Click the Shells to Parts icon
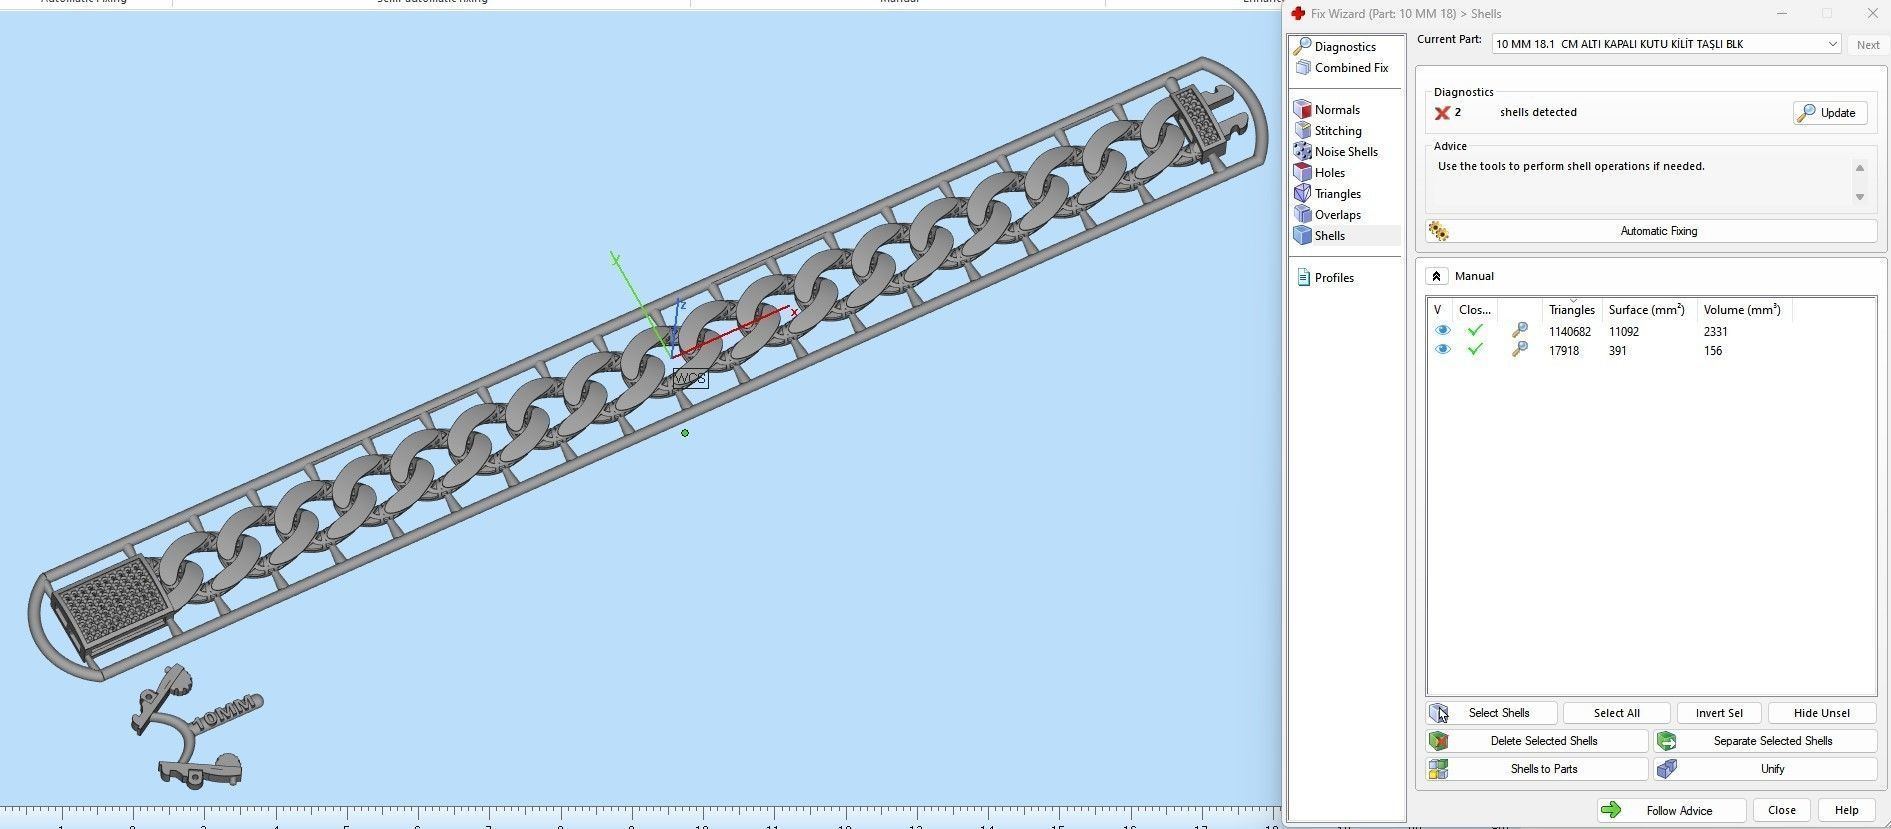1891x829 pixels. coord(1438,769)
